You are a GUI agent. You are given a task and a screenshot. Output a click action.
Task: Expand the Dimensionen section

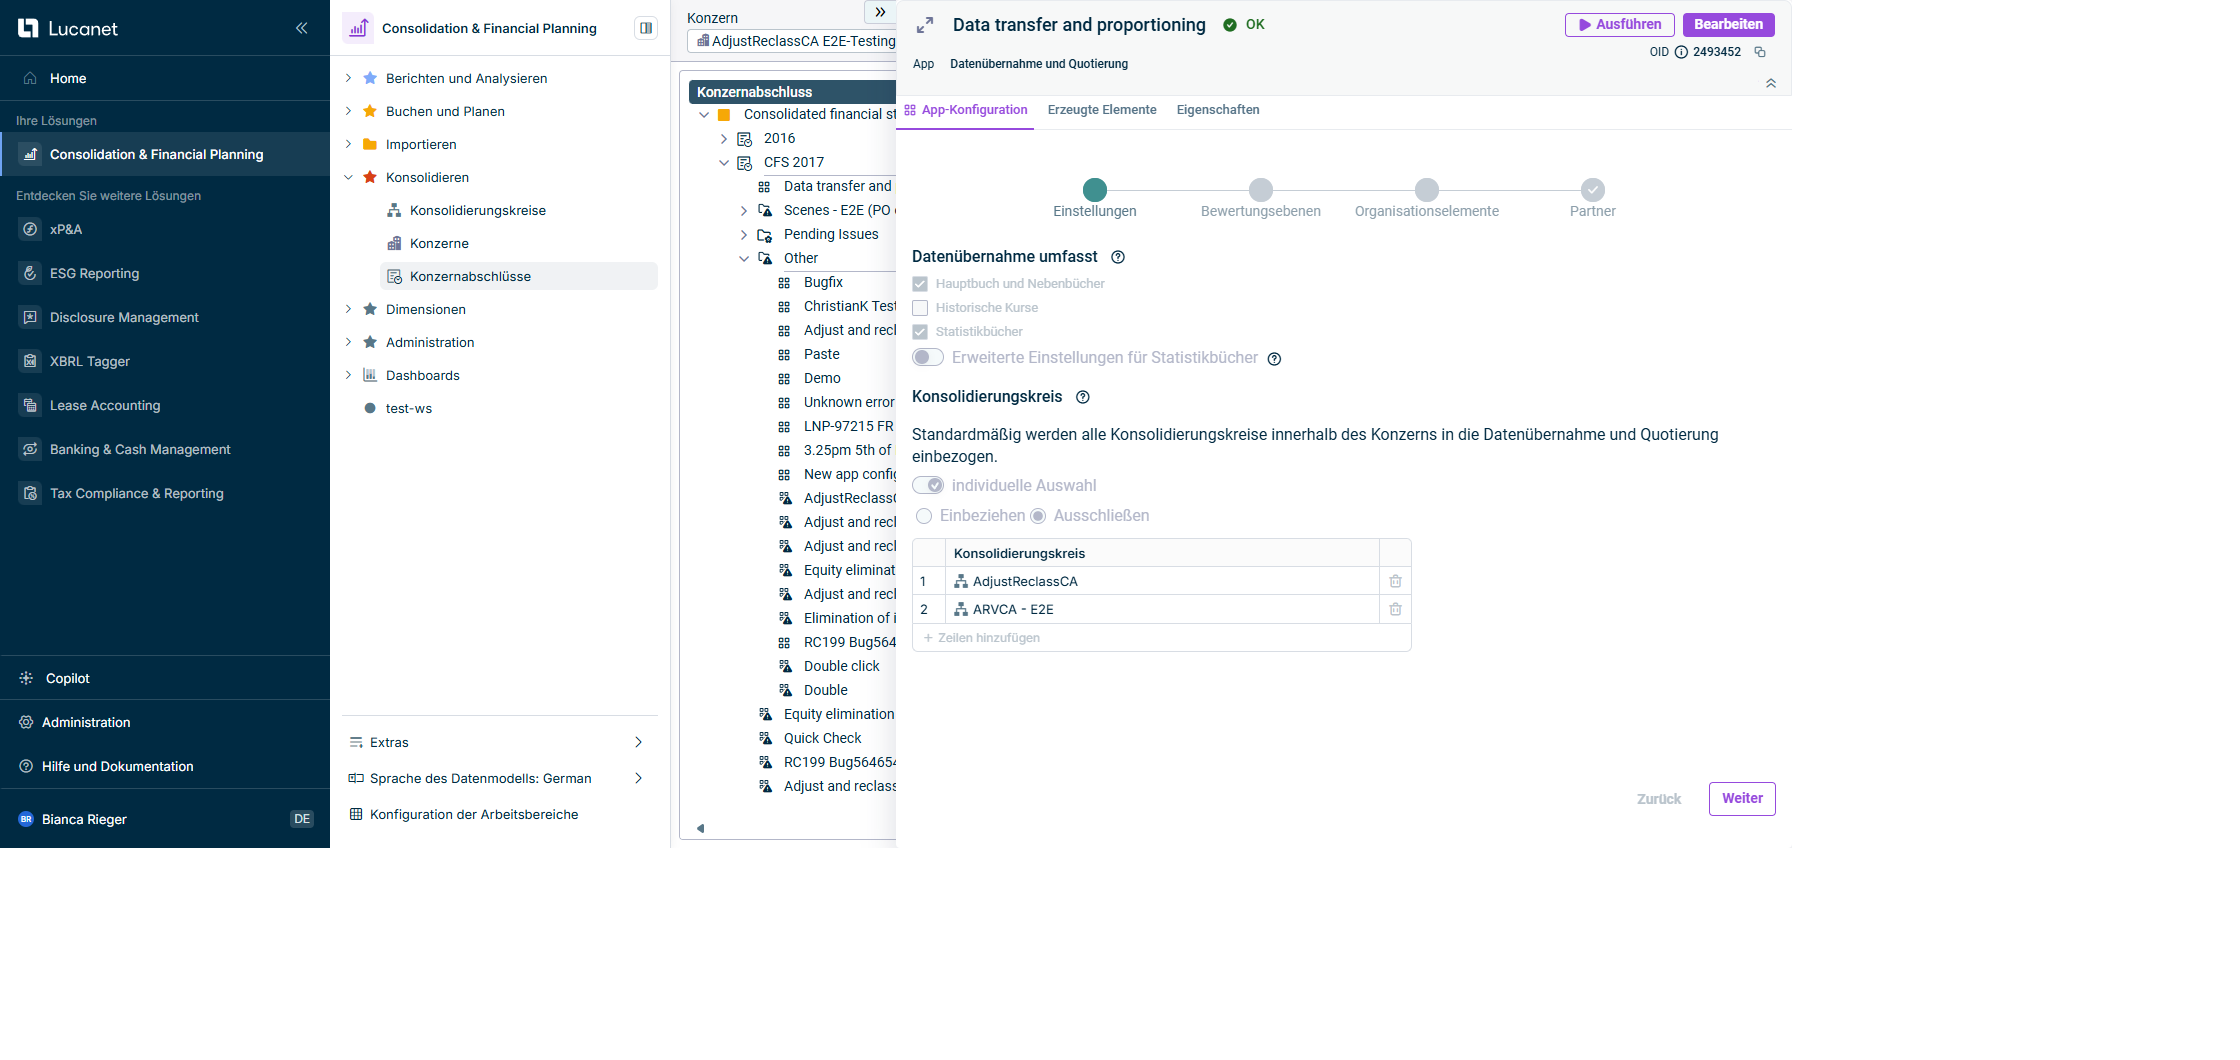(x=348, y=309)
